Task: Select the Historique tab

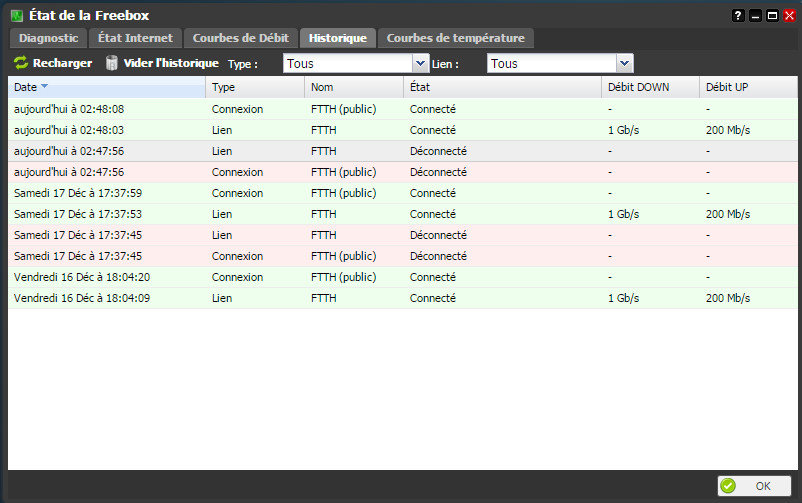Action: click(x=338, y=38)
